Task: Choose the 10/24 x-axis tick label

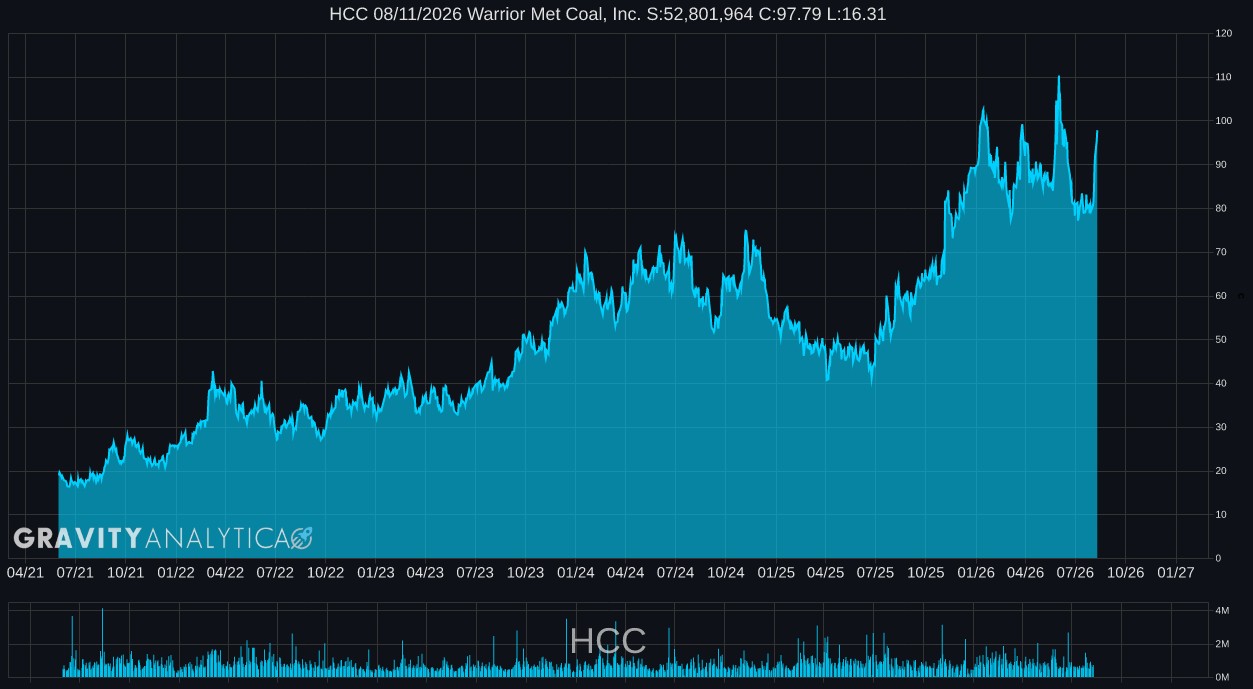Action: [x=725, y=573]
